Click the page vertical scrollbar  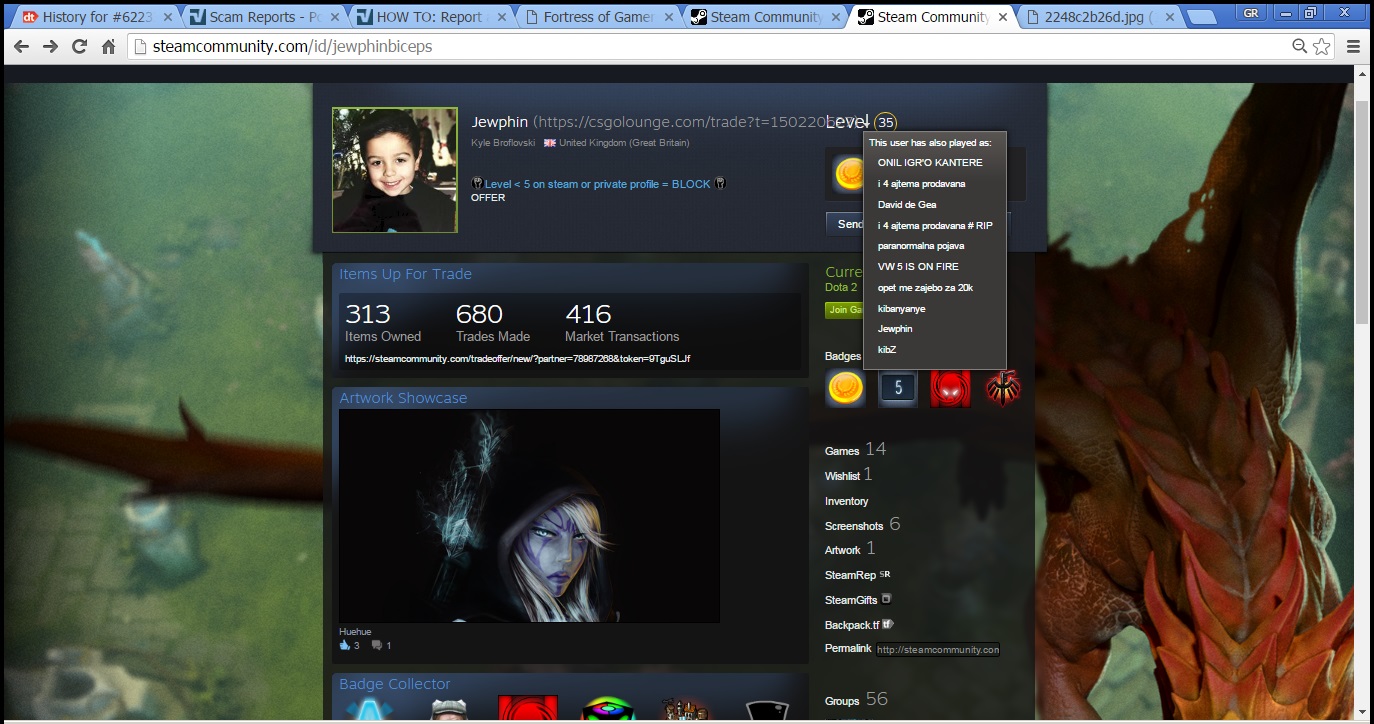click(1361, 200)
